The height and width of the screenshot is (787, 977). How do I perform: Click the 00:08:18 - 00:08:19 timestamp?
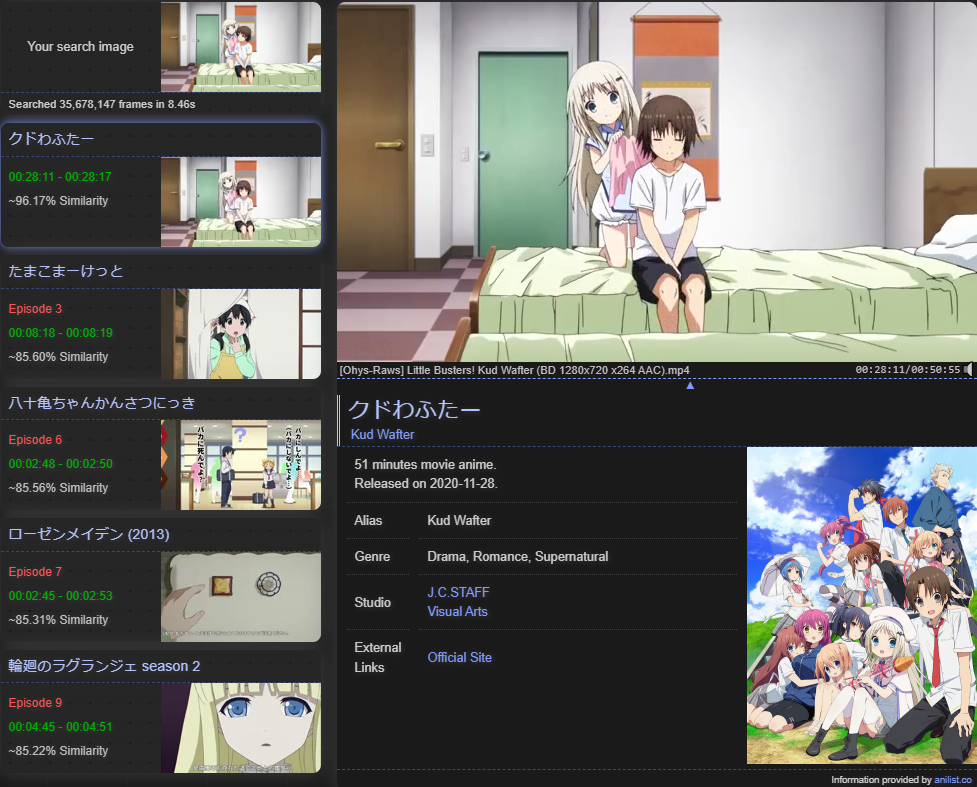(60, 333)
